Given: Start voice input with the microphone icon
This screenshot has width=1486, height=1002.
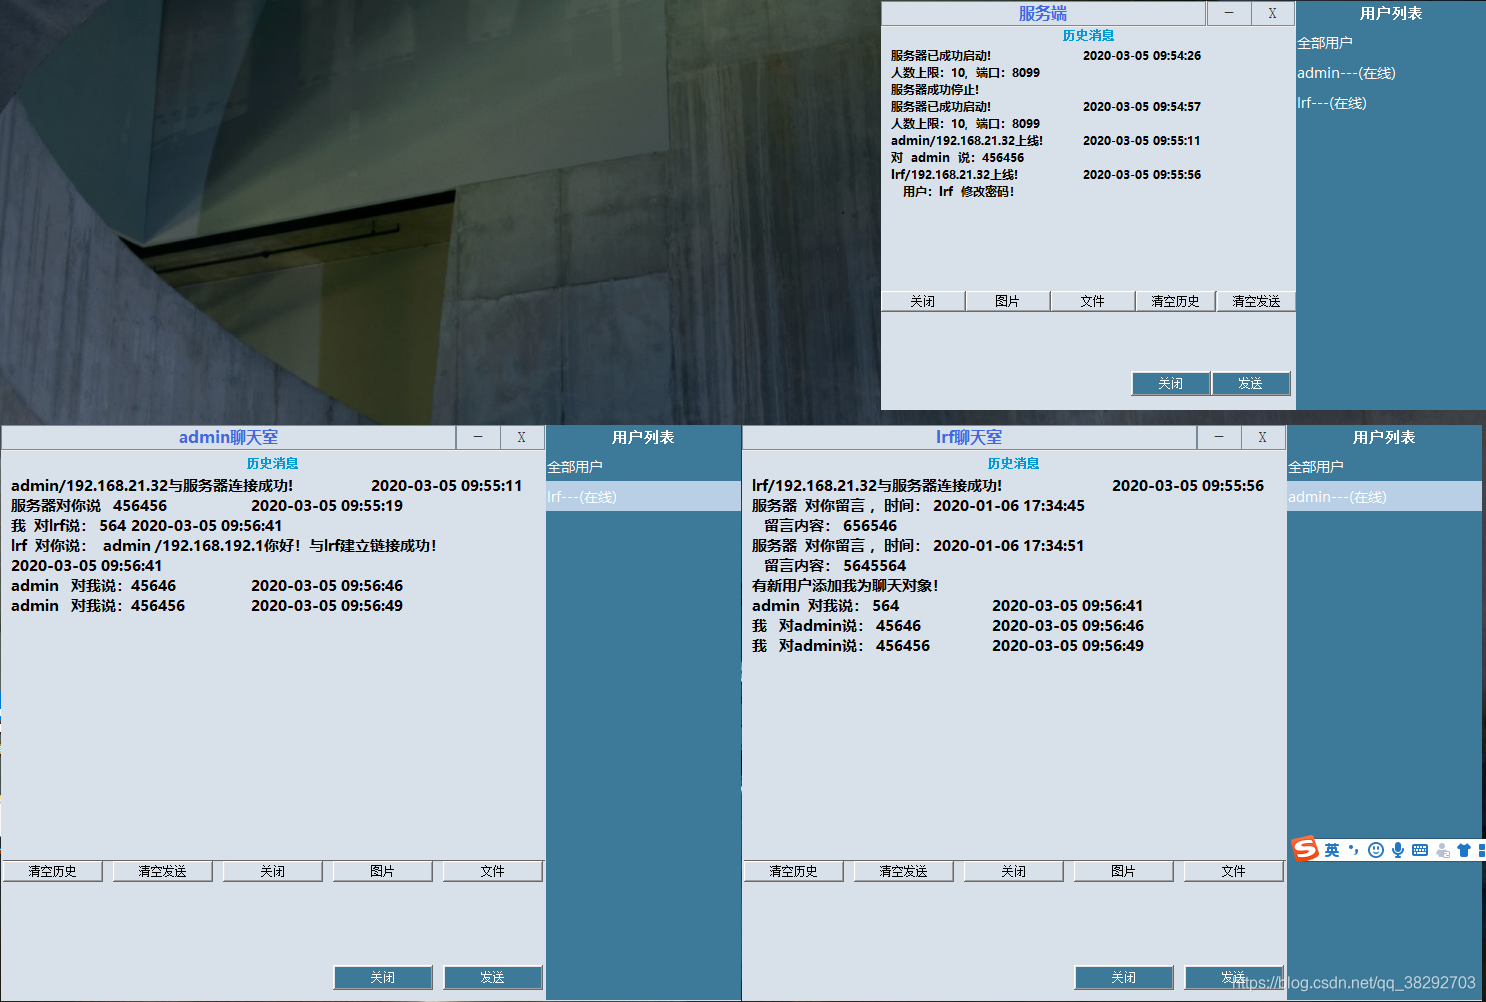Looking at the screenshot, I should tap(1398, 850).
